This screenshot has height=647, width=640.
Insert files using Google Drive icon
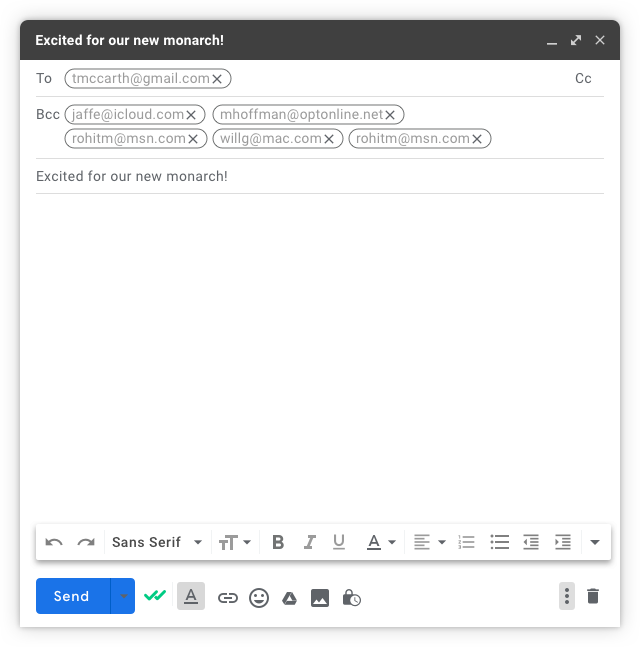(x=289, y=598)
